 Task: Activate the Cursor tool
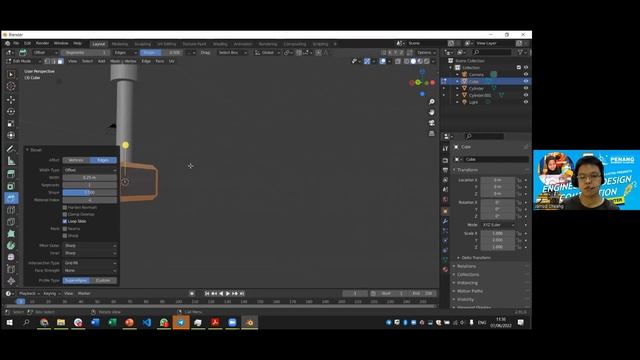[x=11, y=86]
